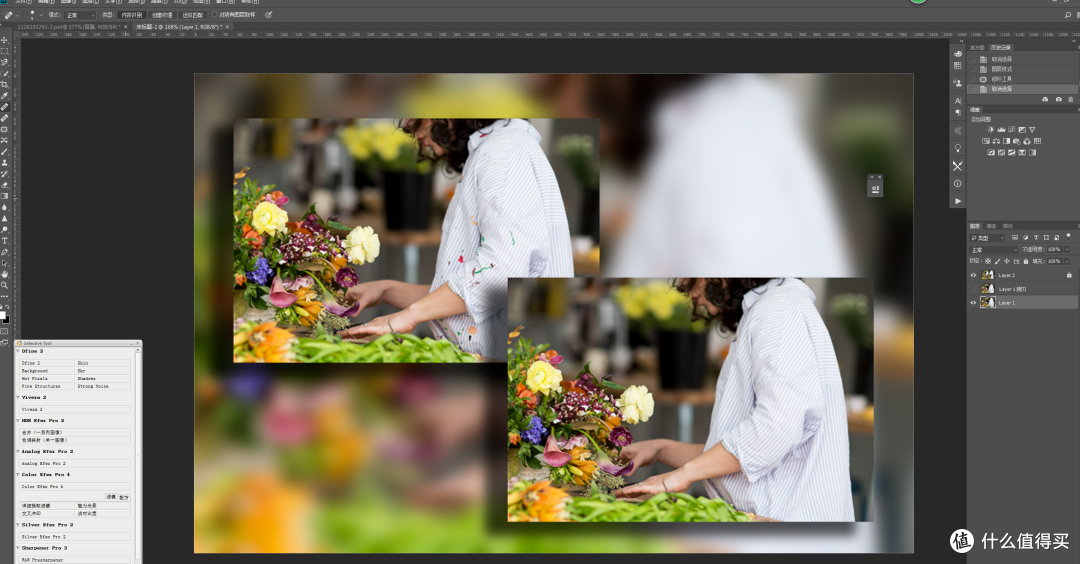The image size is (1080, 564).
Task: Switch to the Paths panel tab
Action: [1008, 226]
